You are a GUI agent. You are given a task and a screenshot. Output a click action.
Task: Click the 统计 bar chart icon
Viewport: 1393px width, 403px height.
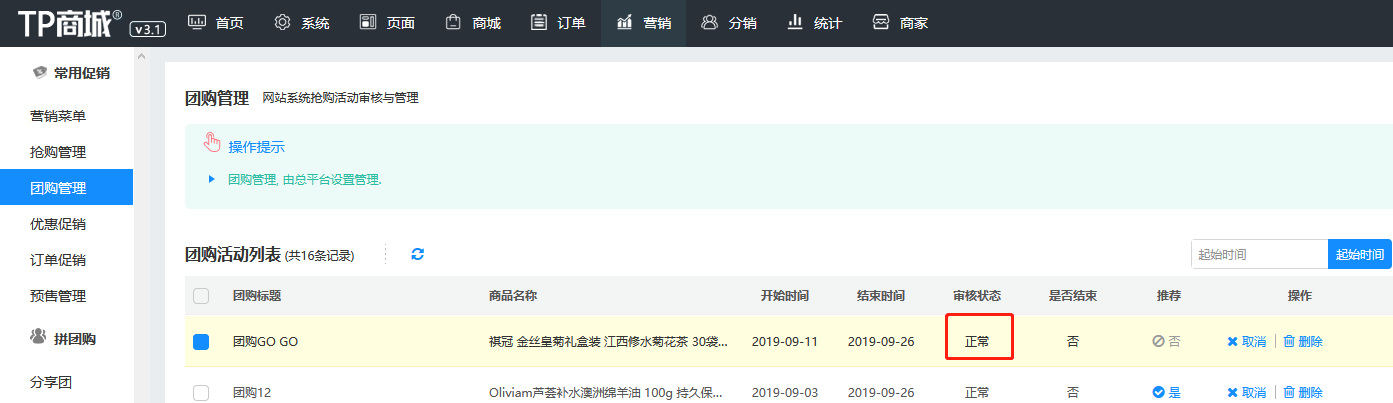pos(796,22)
